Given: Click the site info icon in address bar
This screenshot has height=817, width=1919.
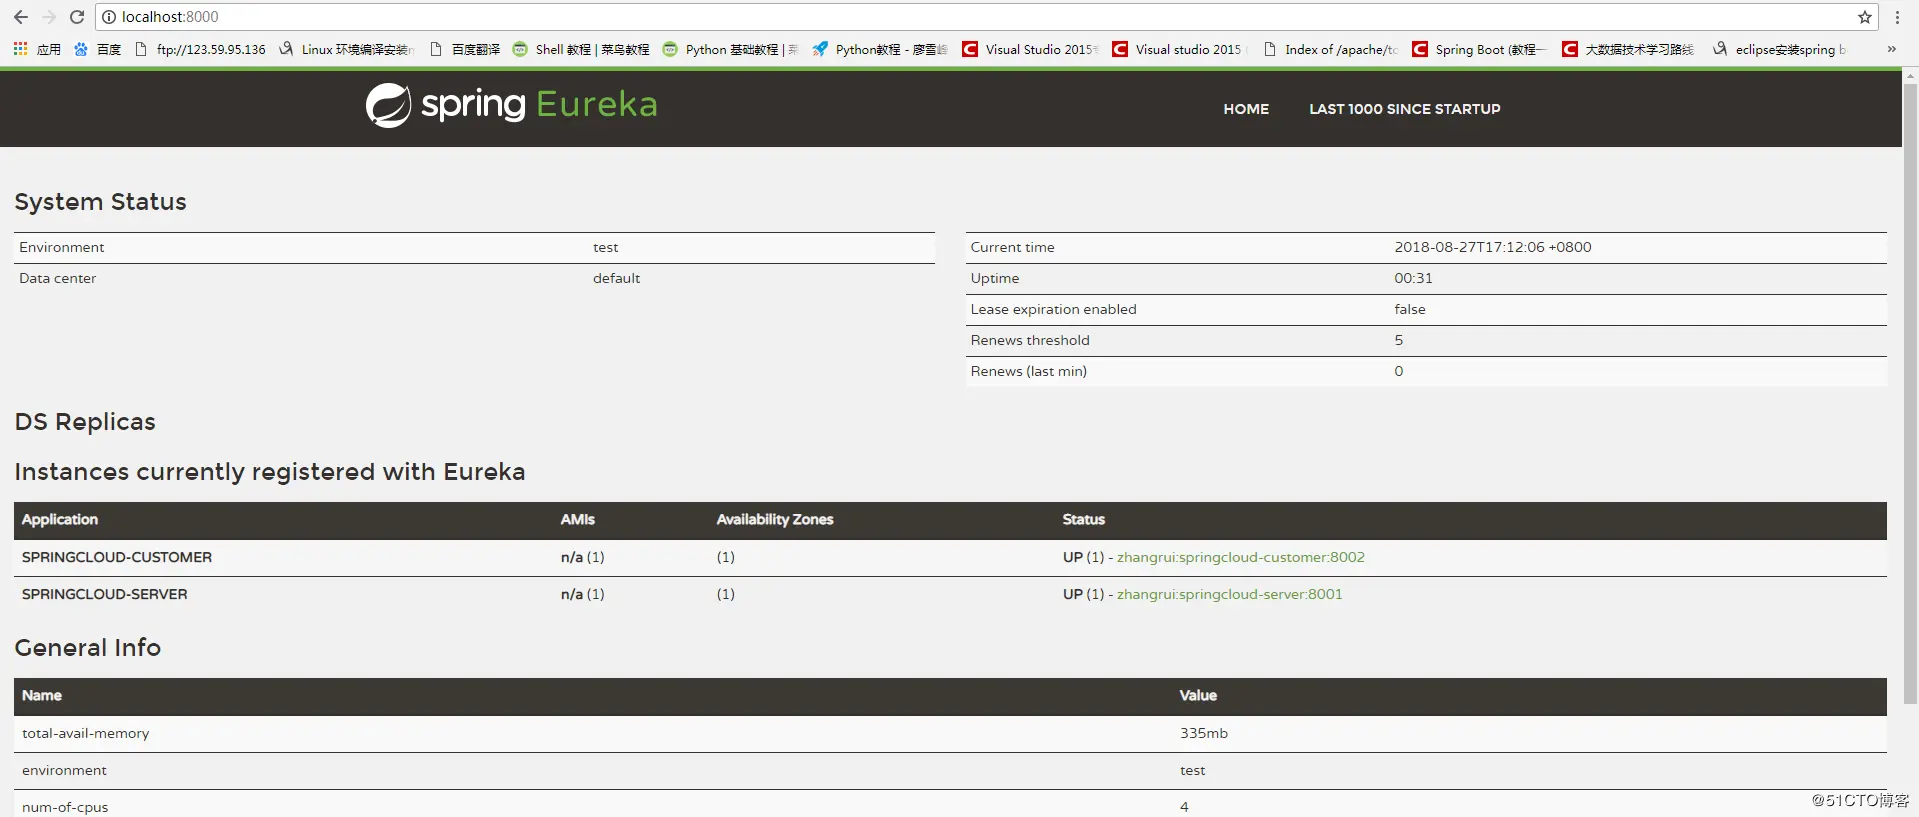Looking at the screenshot, I should (109, 17).
